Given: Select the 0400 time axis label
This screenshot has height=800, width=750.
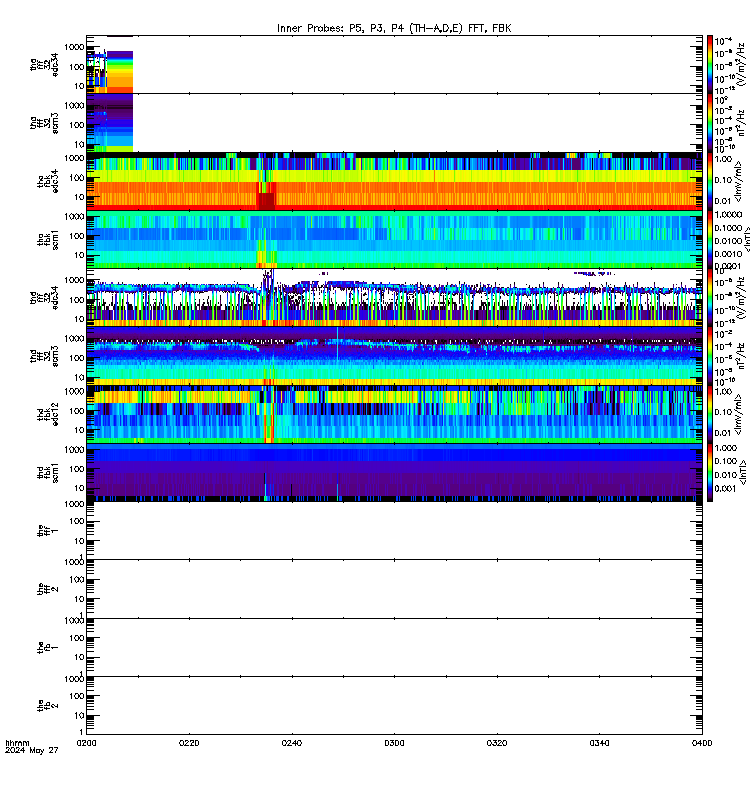Looking at the screenshot, I should tap(702, 743).
